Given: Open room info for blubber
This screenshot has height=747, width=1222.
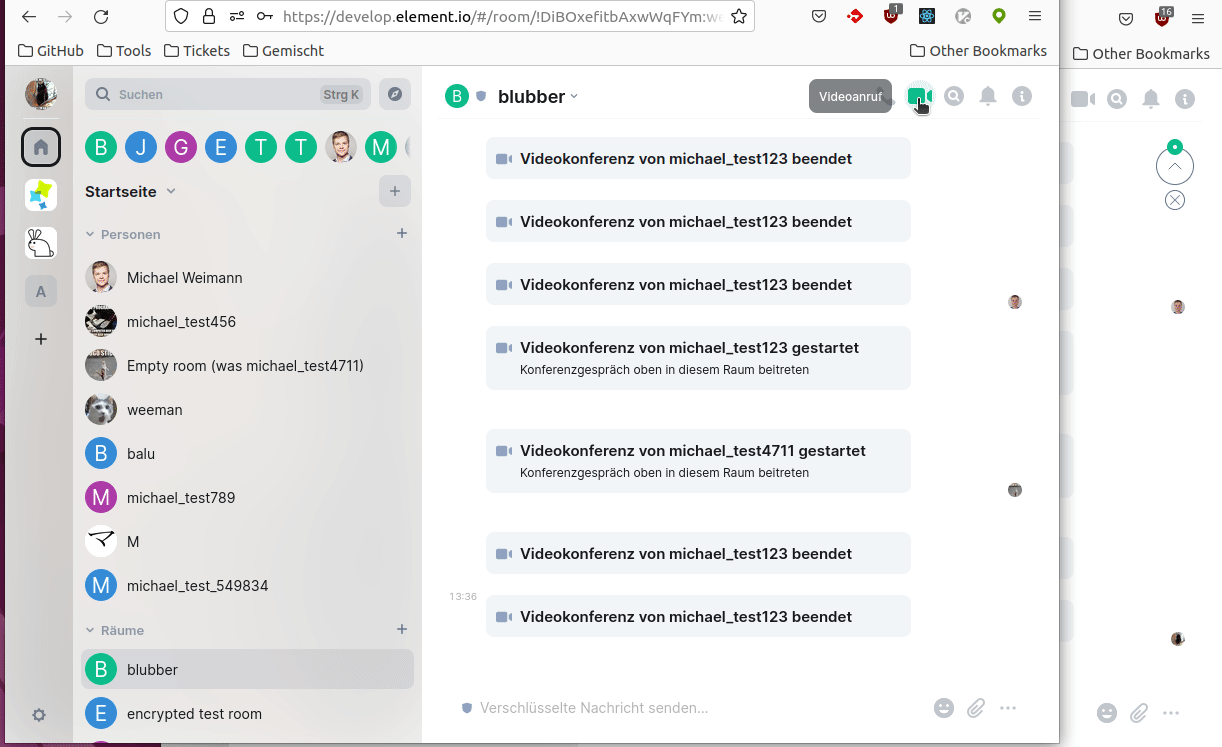Looking at the screenshot, I should click(x=1021, y=96).
